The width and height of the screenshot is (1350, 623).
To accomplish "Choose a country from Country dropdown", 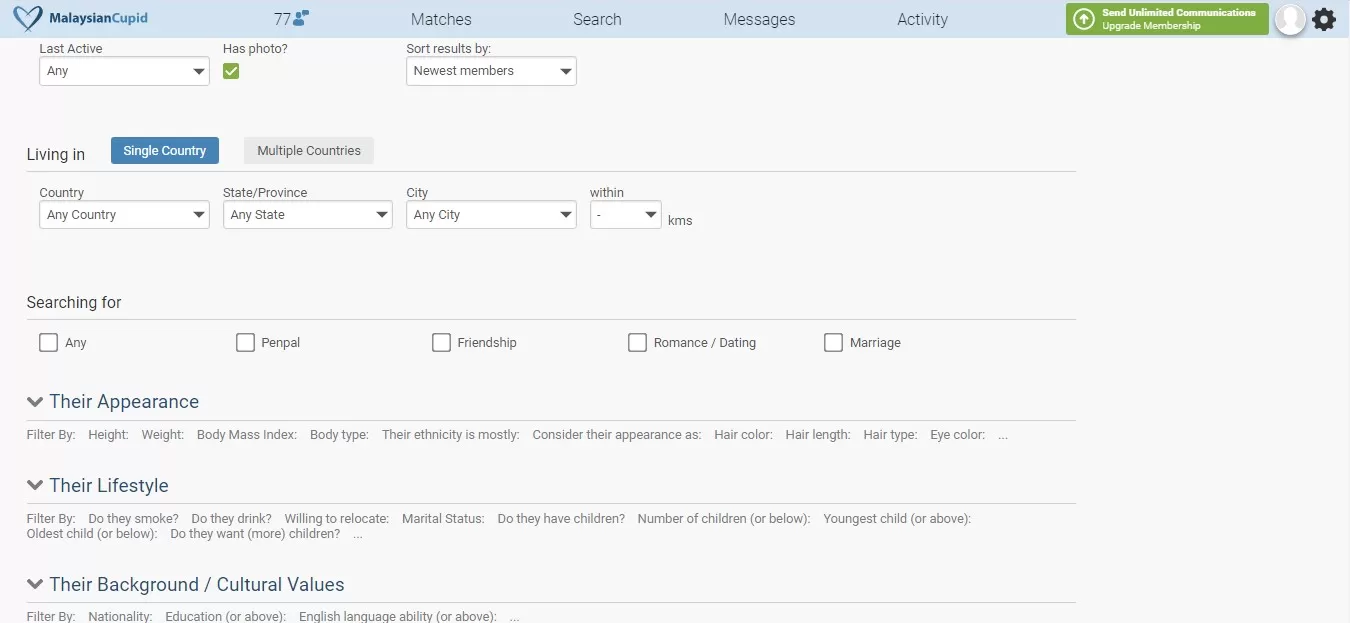I will [124, 215].
